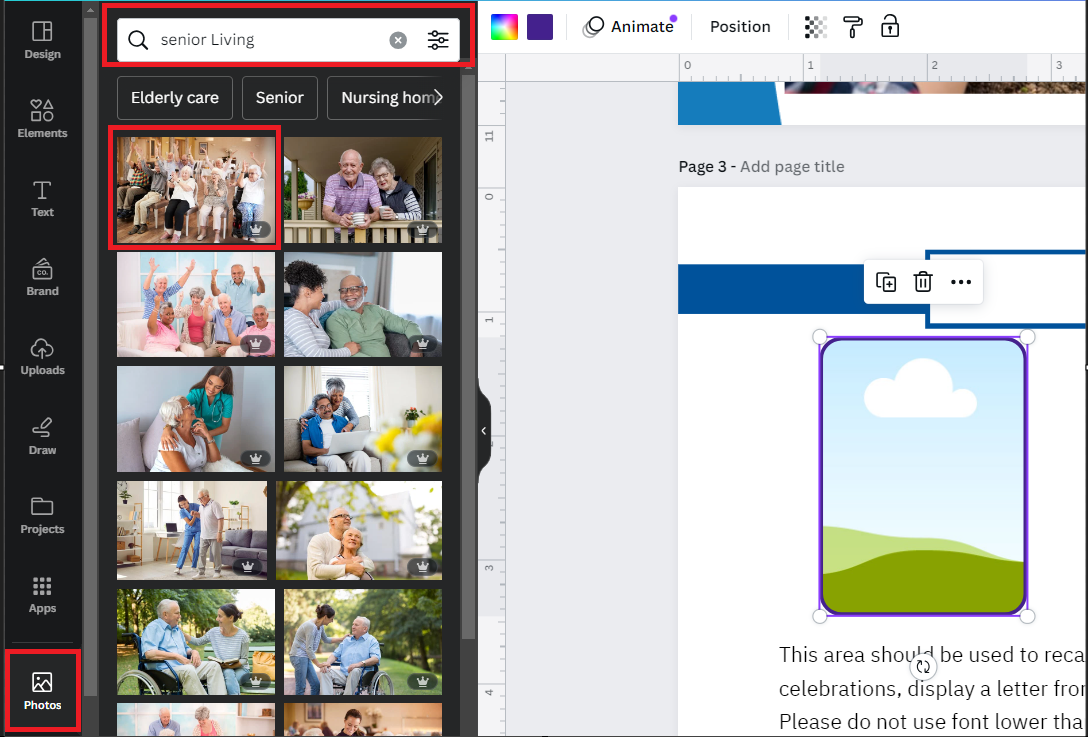This screenshot has height=737, width=1088.
Task: Open the search filter options
Action: (x=438, y=40)
